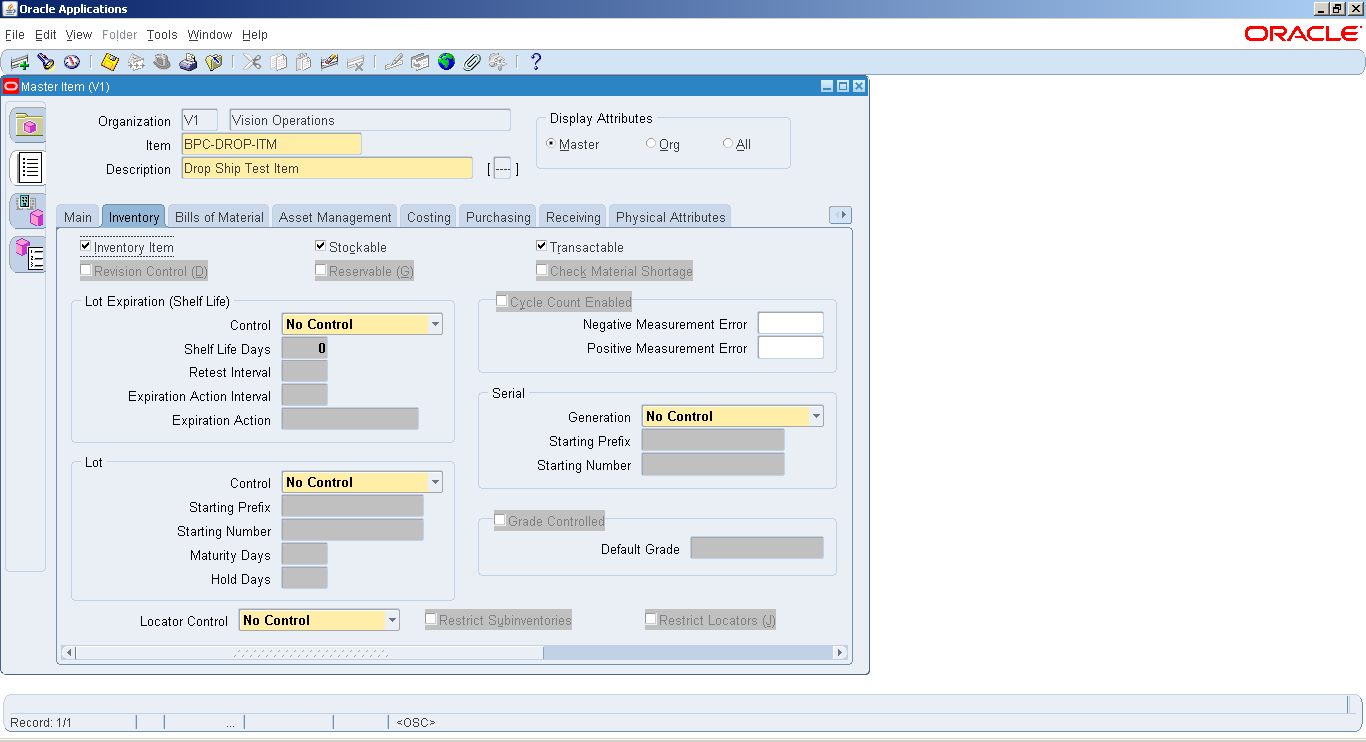Select the All display attributes radio
Screen dimensions: 1366x742
click(x=728, y=143)
